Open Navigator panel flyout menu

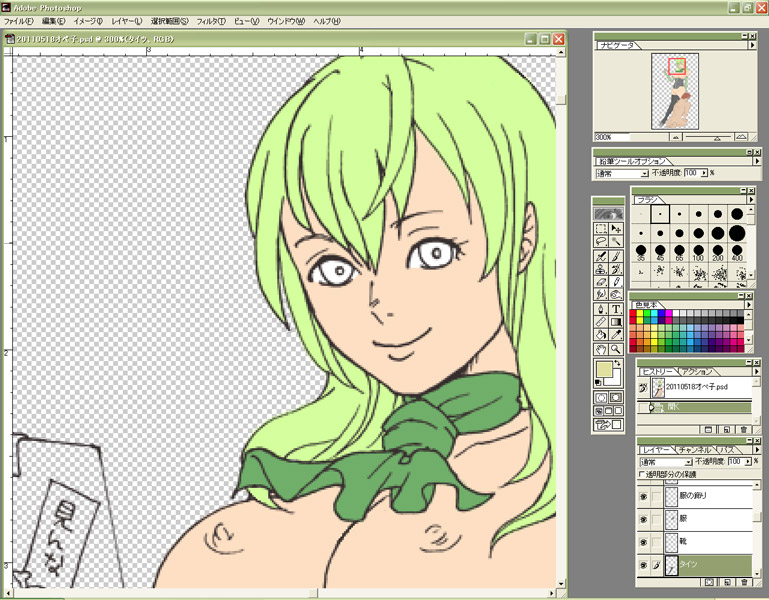tap(752, 45)
